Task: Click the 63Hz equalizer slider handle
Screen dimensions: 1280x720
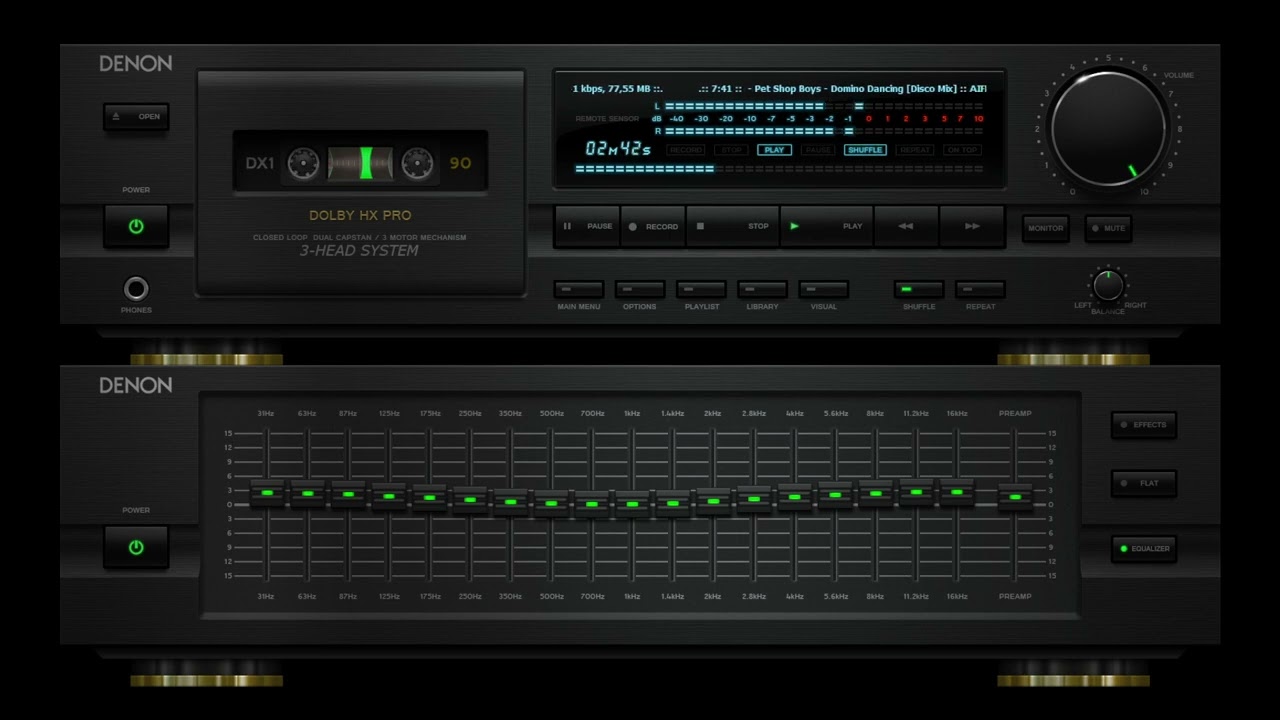Action: (x=308, y=494)
